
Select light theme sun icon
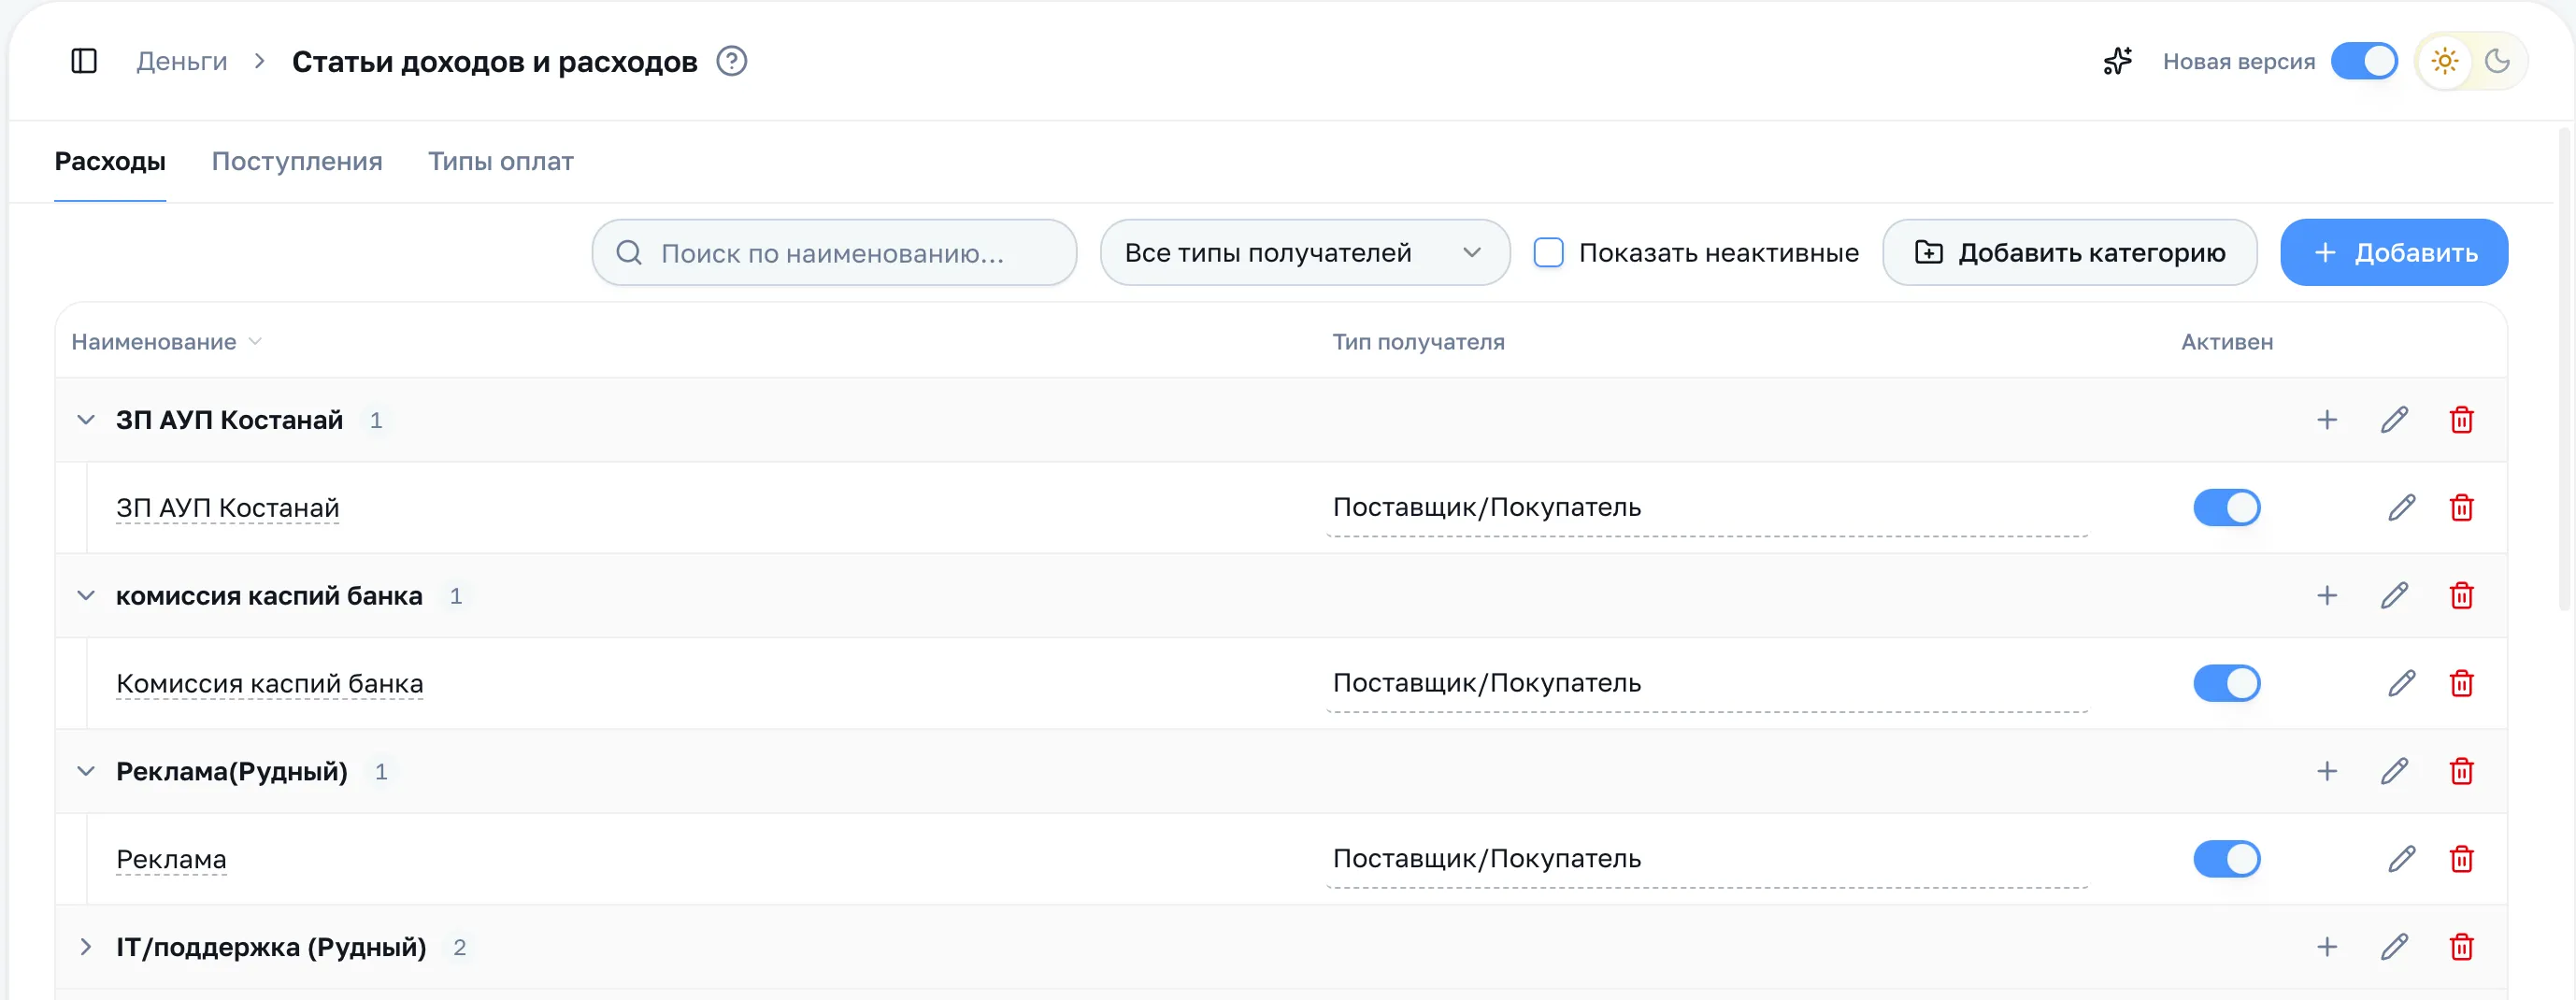[x=2445, y=61]
